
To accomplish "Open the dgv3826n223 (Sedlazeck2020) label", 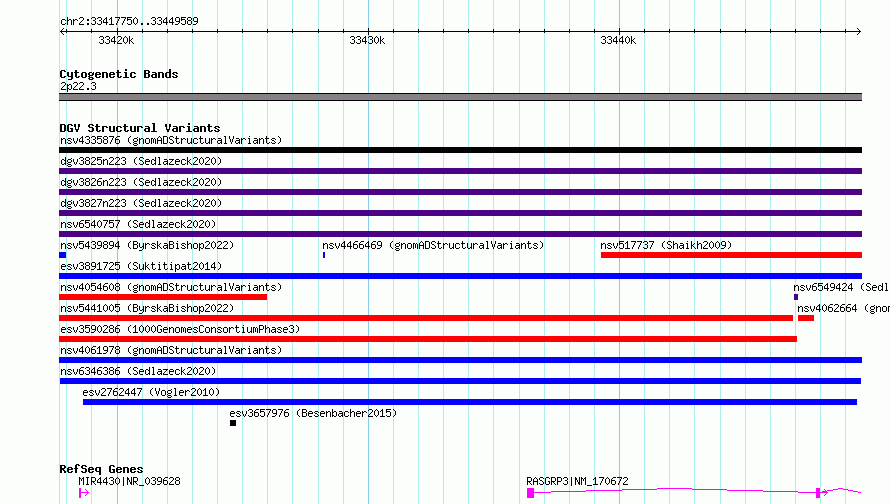I will coord(141,182).
